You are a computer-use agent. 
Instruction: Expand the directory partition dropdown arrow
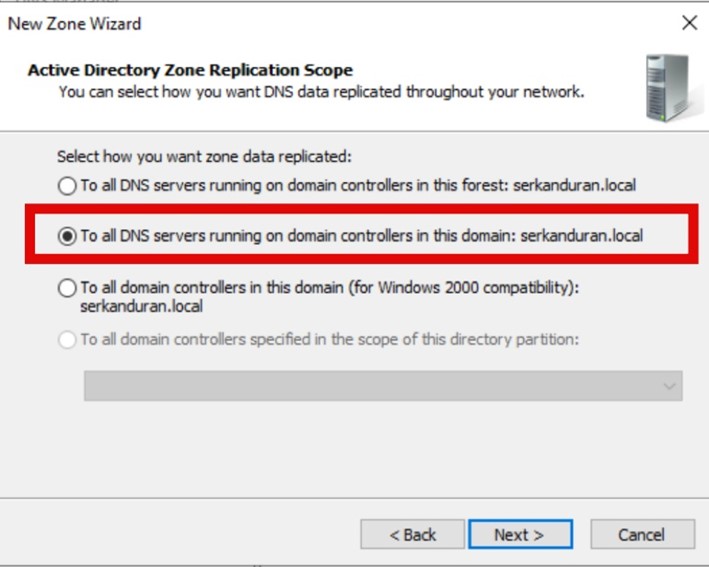(x=669, y=386)
